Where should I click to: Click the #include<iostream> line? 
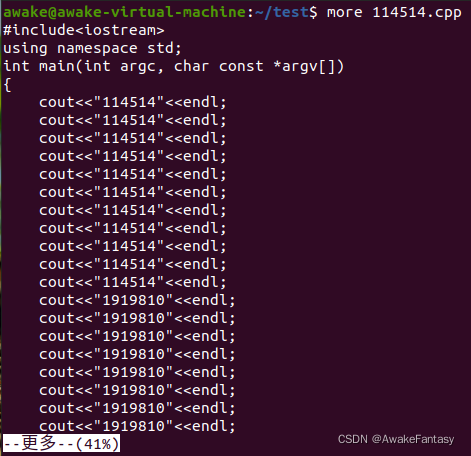click(84, 30)
